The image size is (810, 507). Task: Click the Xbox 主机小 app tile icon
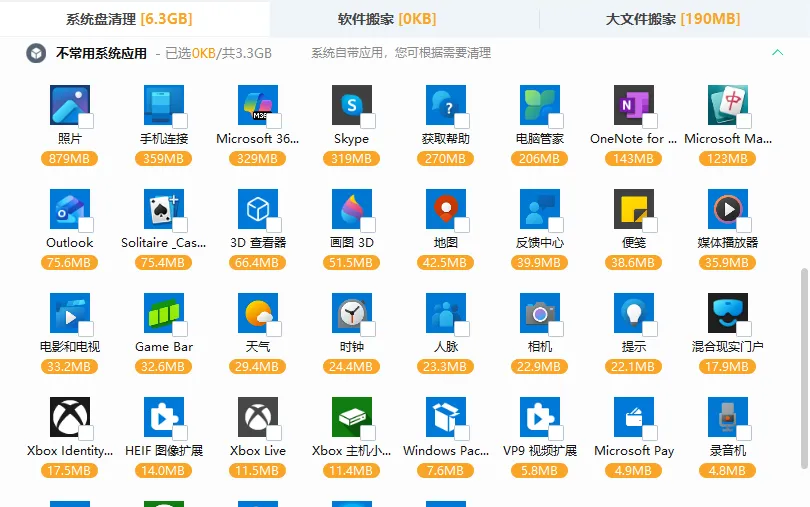[x=352, y=417]
